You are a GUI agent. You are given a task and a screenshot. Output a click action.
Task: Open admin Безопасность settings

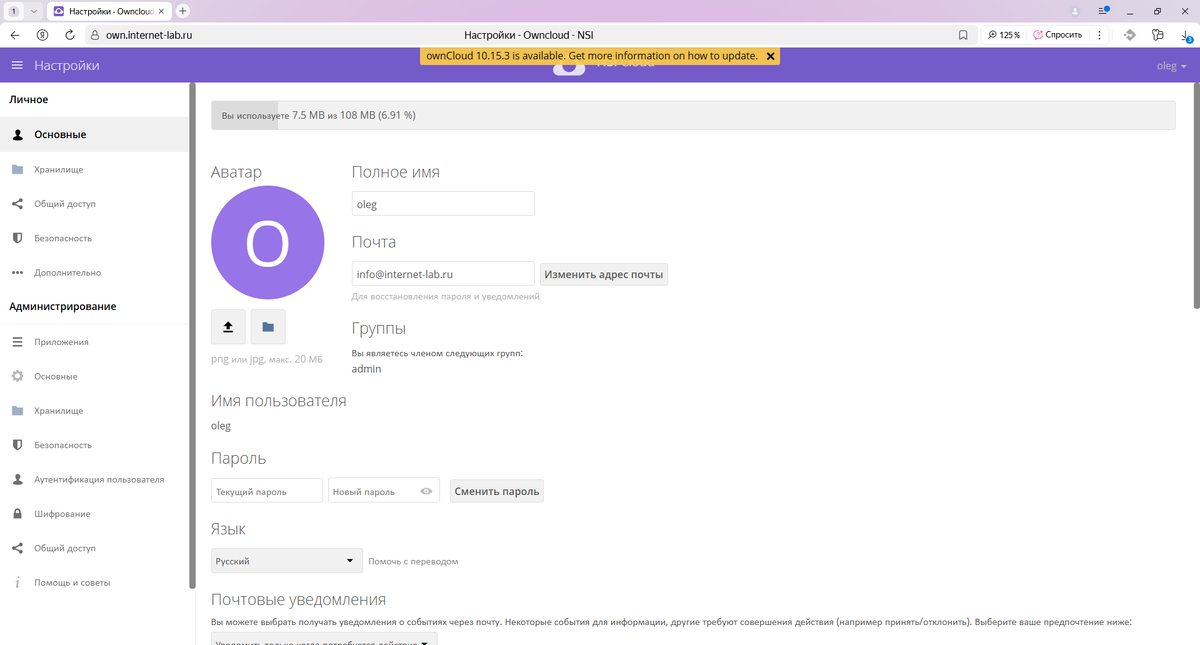(94, 444)
